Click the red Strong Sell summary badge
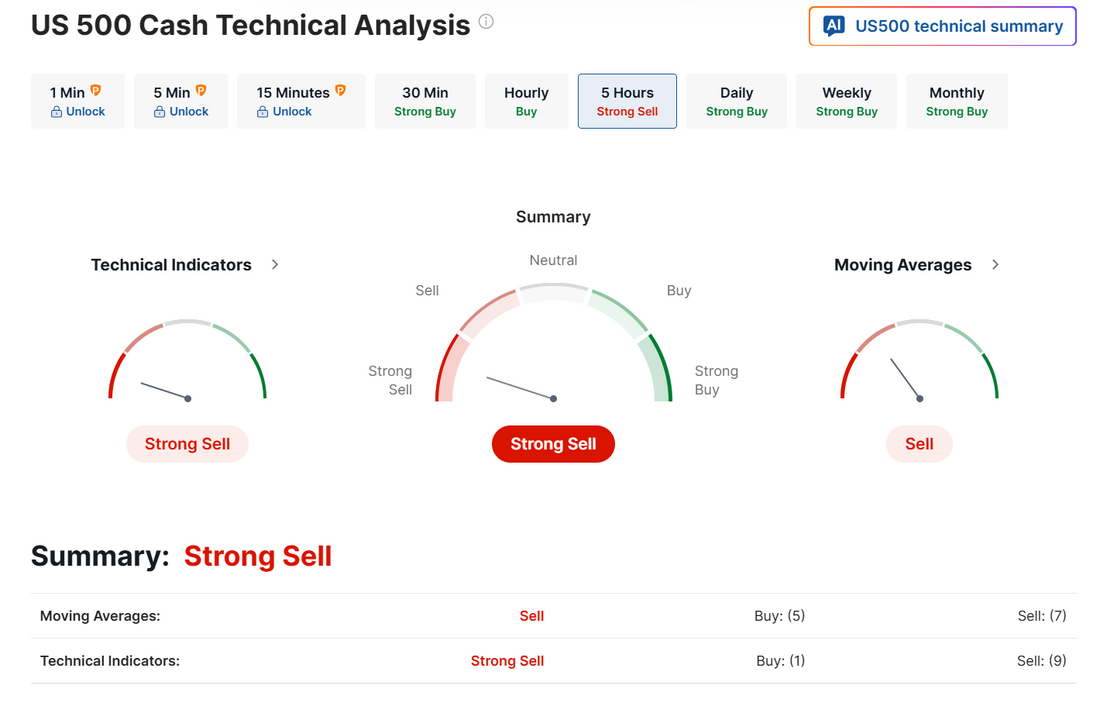Viewport: 1100px width, 706px height. [x=553, y=444]
